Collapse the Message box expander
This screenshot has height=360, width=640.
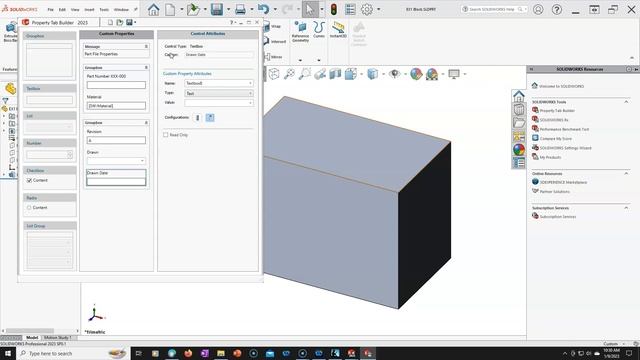click(x=146, y=47)
